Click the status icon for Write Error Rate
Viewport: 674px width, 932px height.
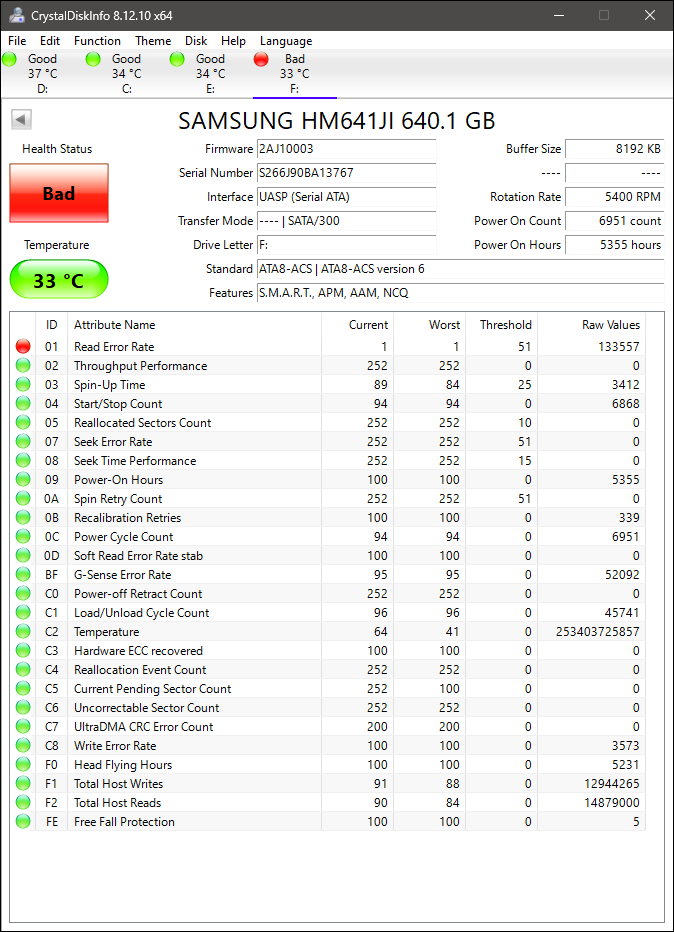(x=23, y=745)
